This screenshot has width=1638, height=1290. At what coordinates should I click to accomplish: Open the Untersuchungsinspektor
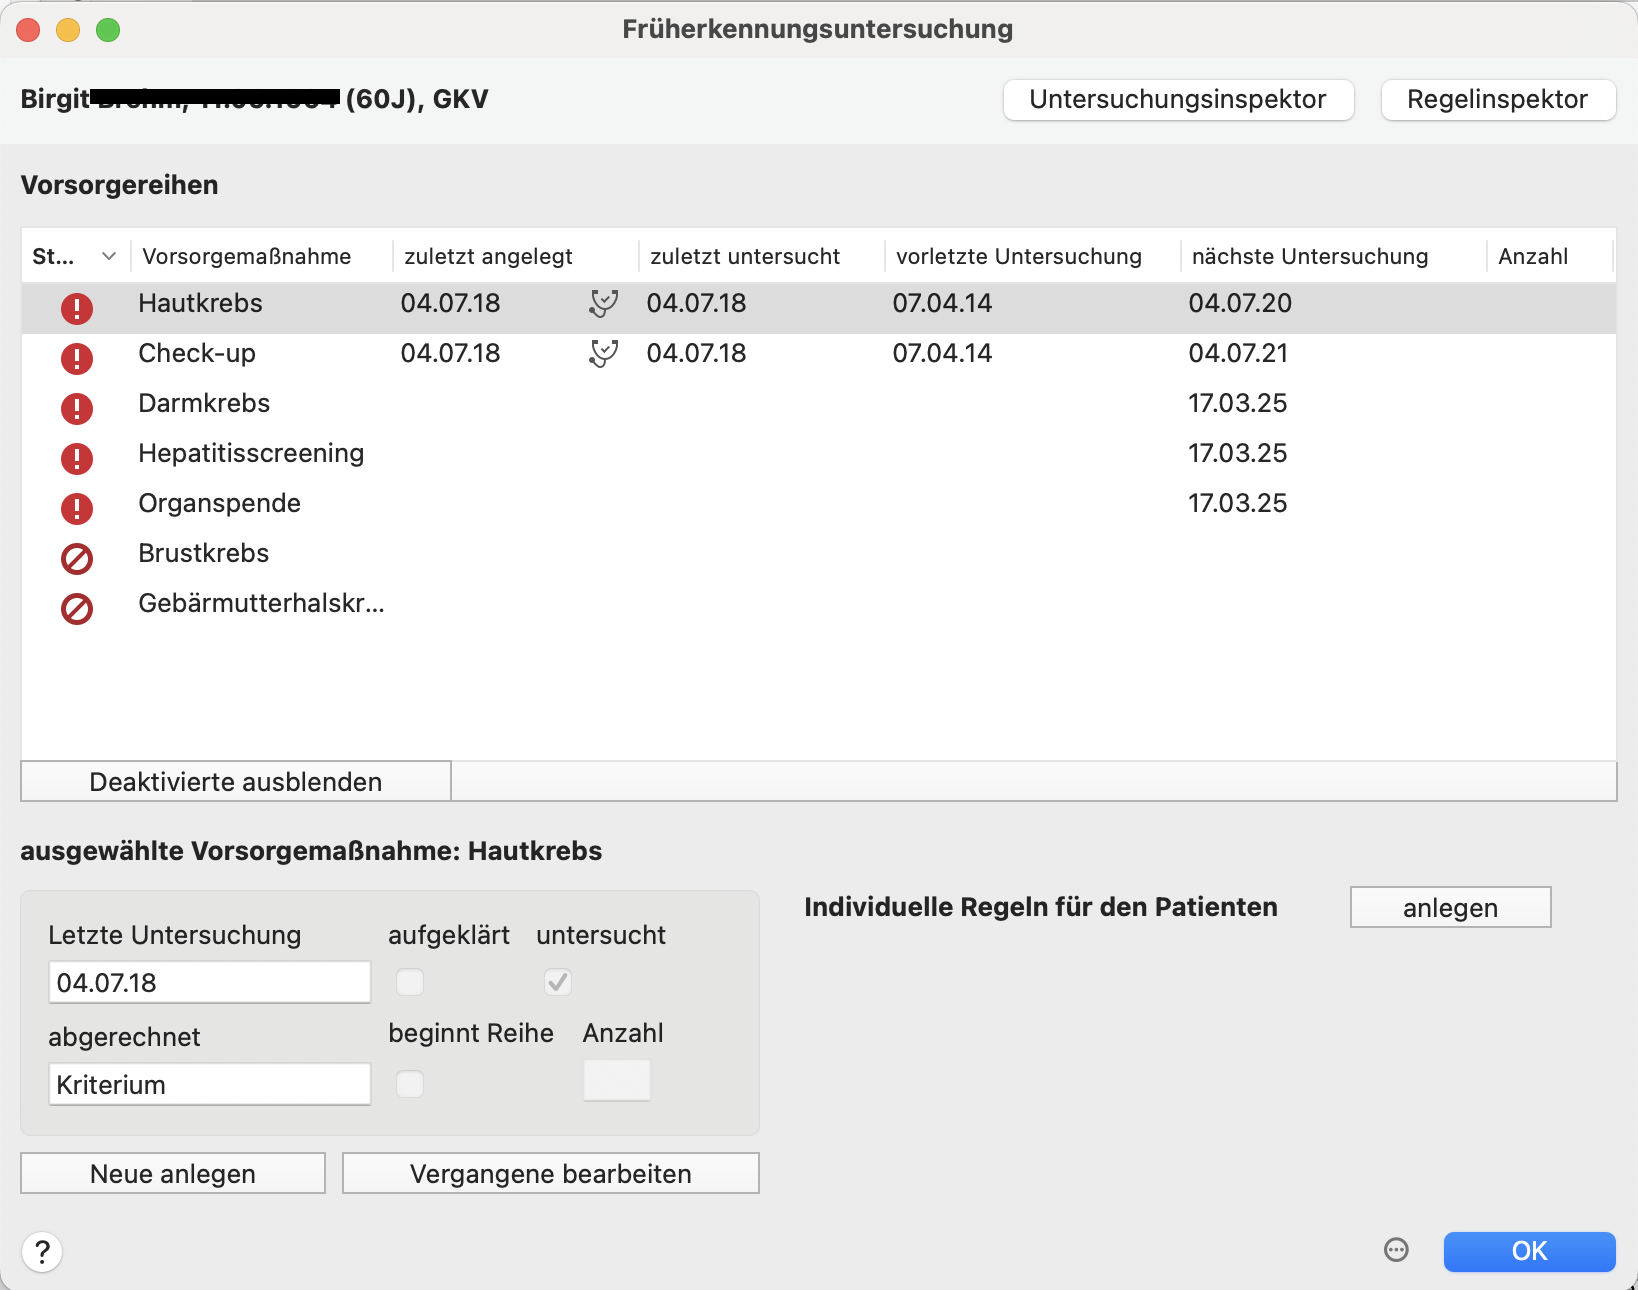tap(1178, 100)
